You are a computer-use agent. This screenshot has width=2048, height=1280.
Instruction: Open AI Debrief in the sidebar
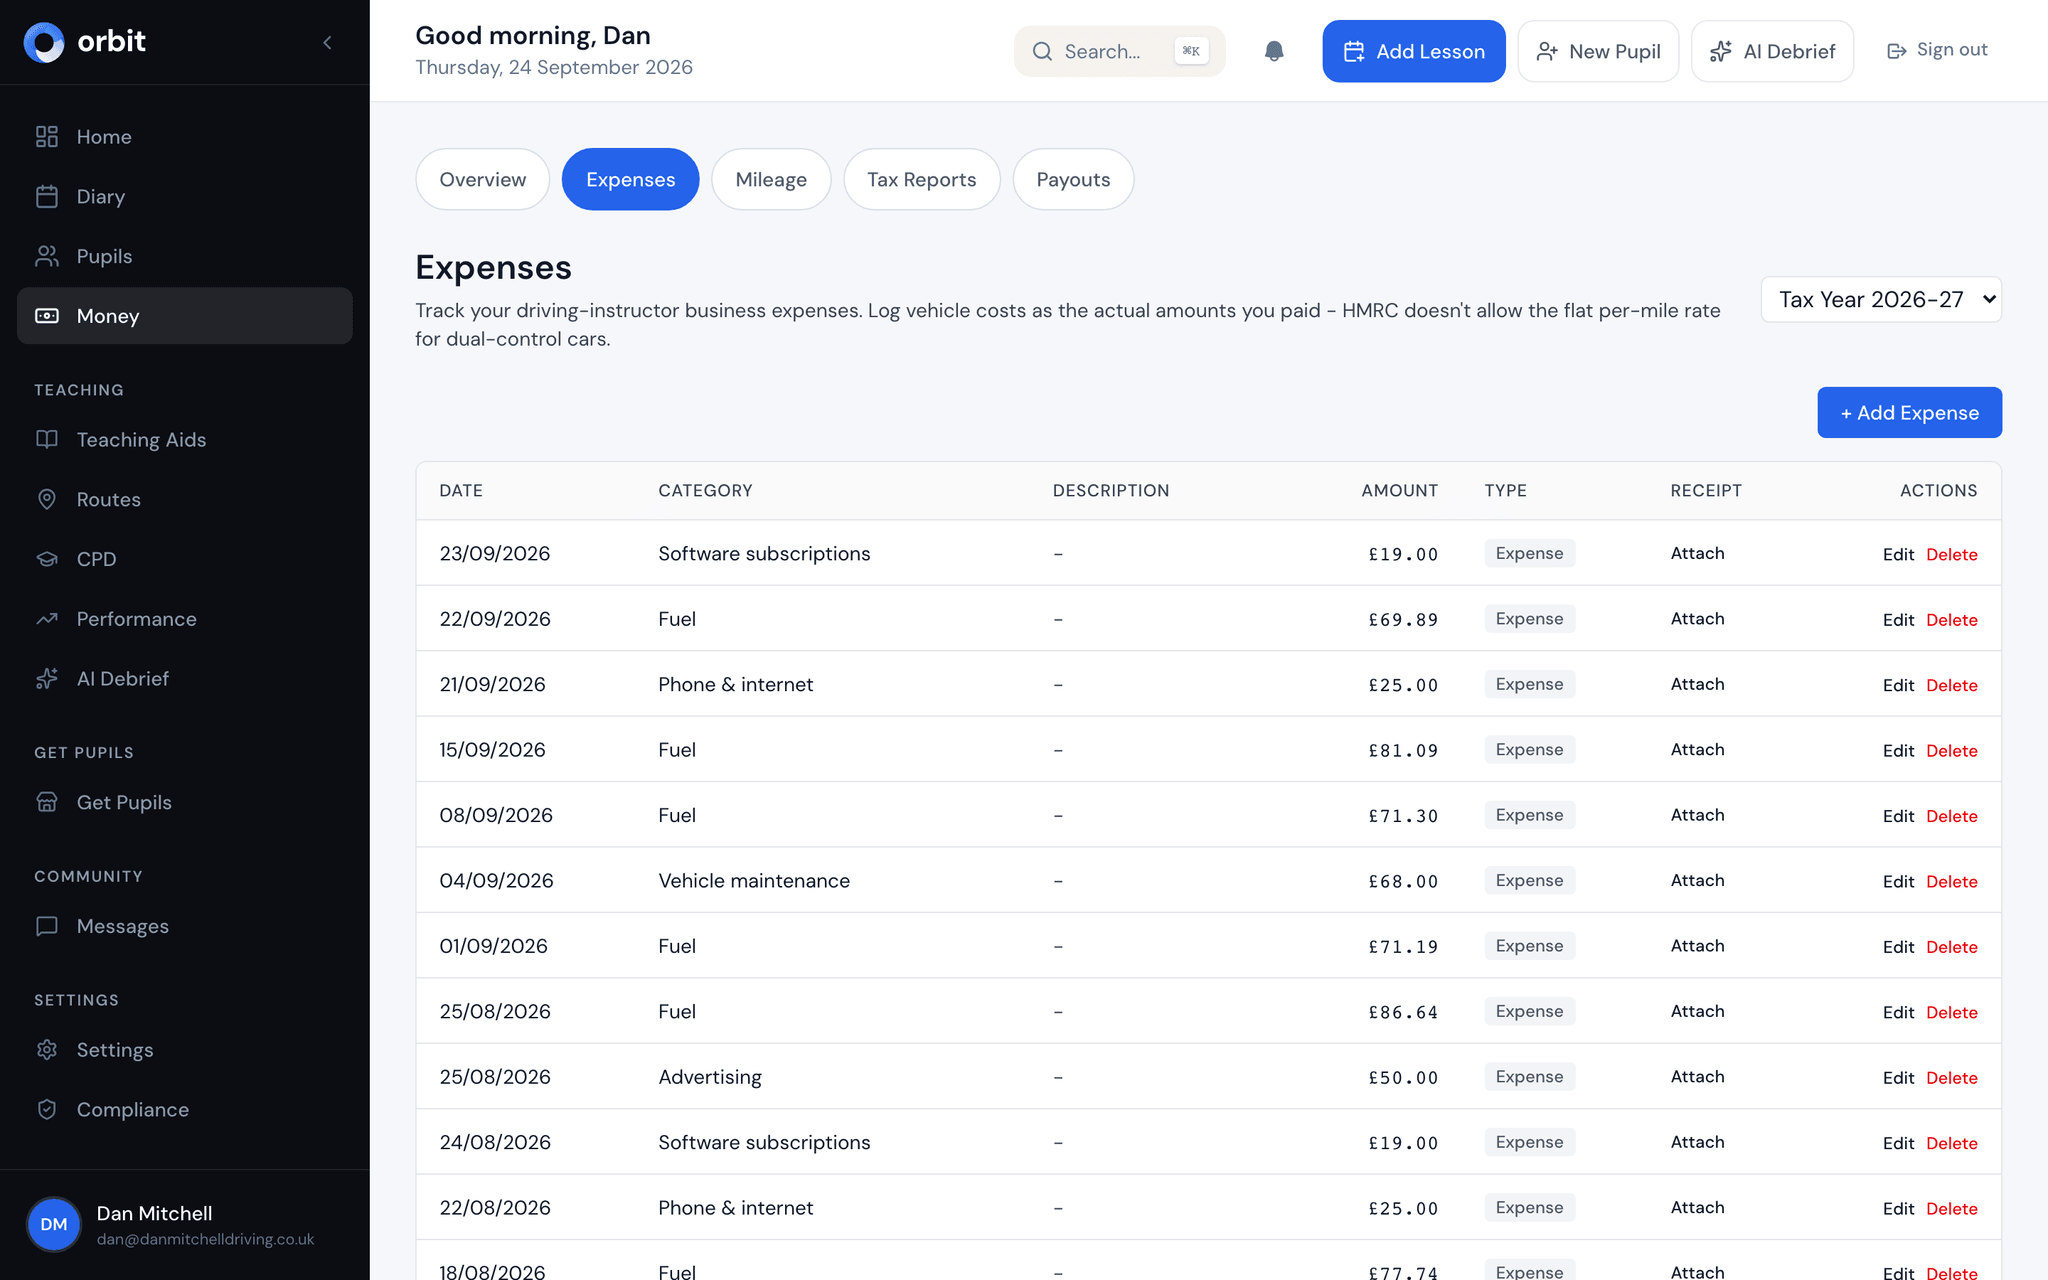[185, 679]
